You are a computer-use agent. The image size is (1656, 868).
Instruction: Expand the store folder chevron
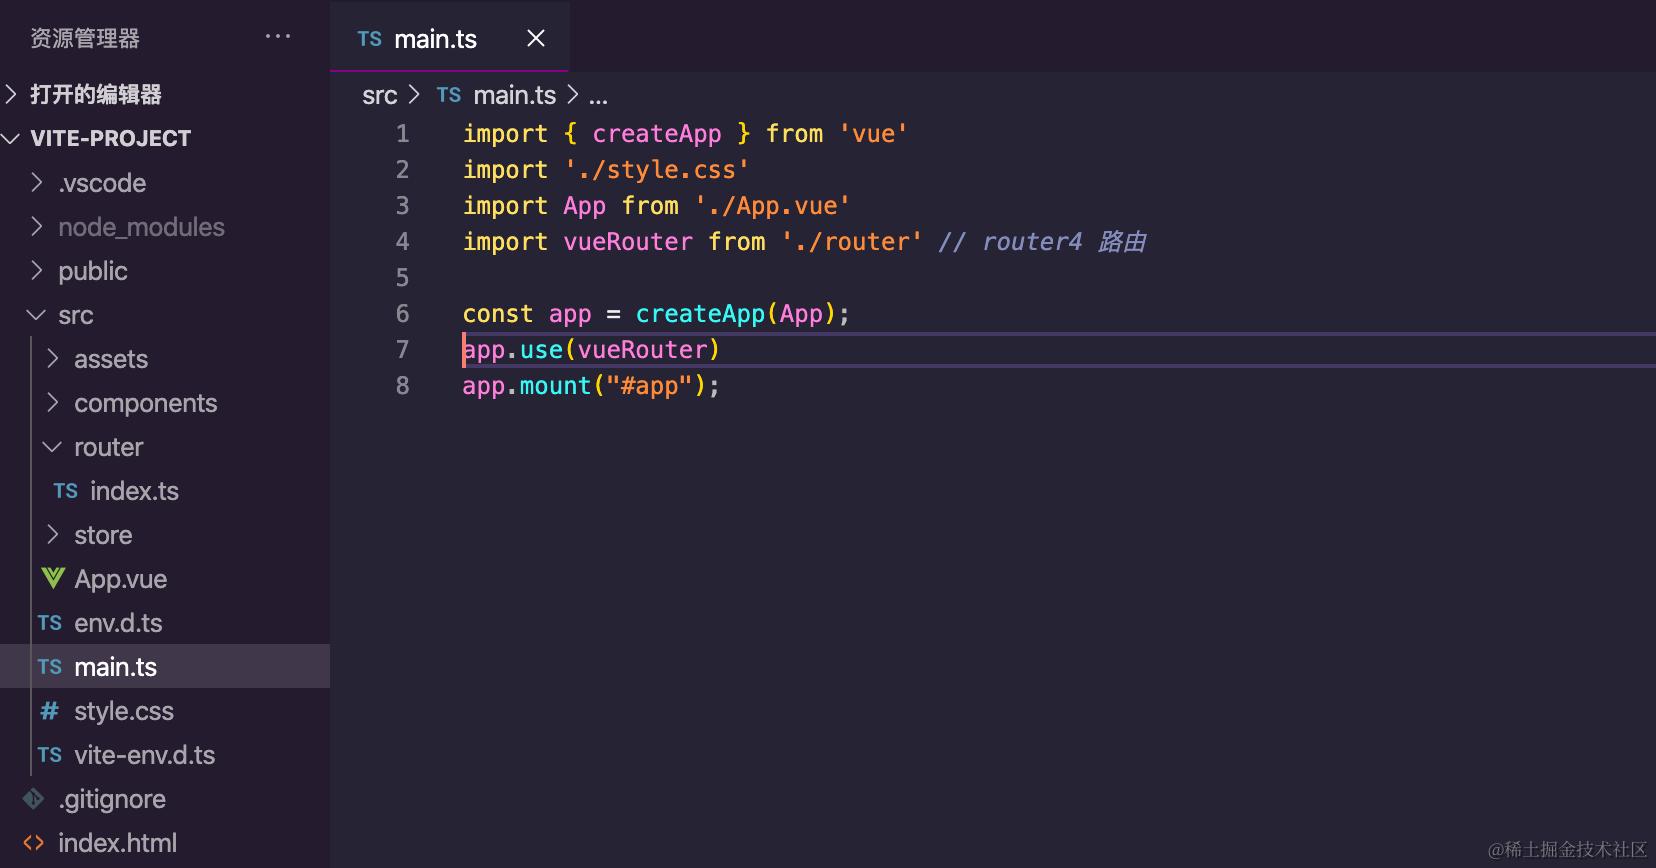click(x=53, y=534)
